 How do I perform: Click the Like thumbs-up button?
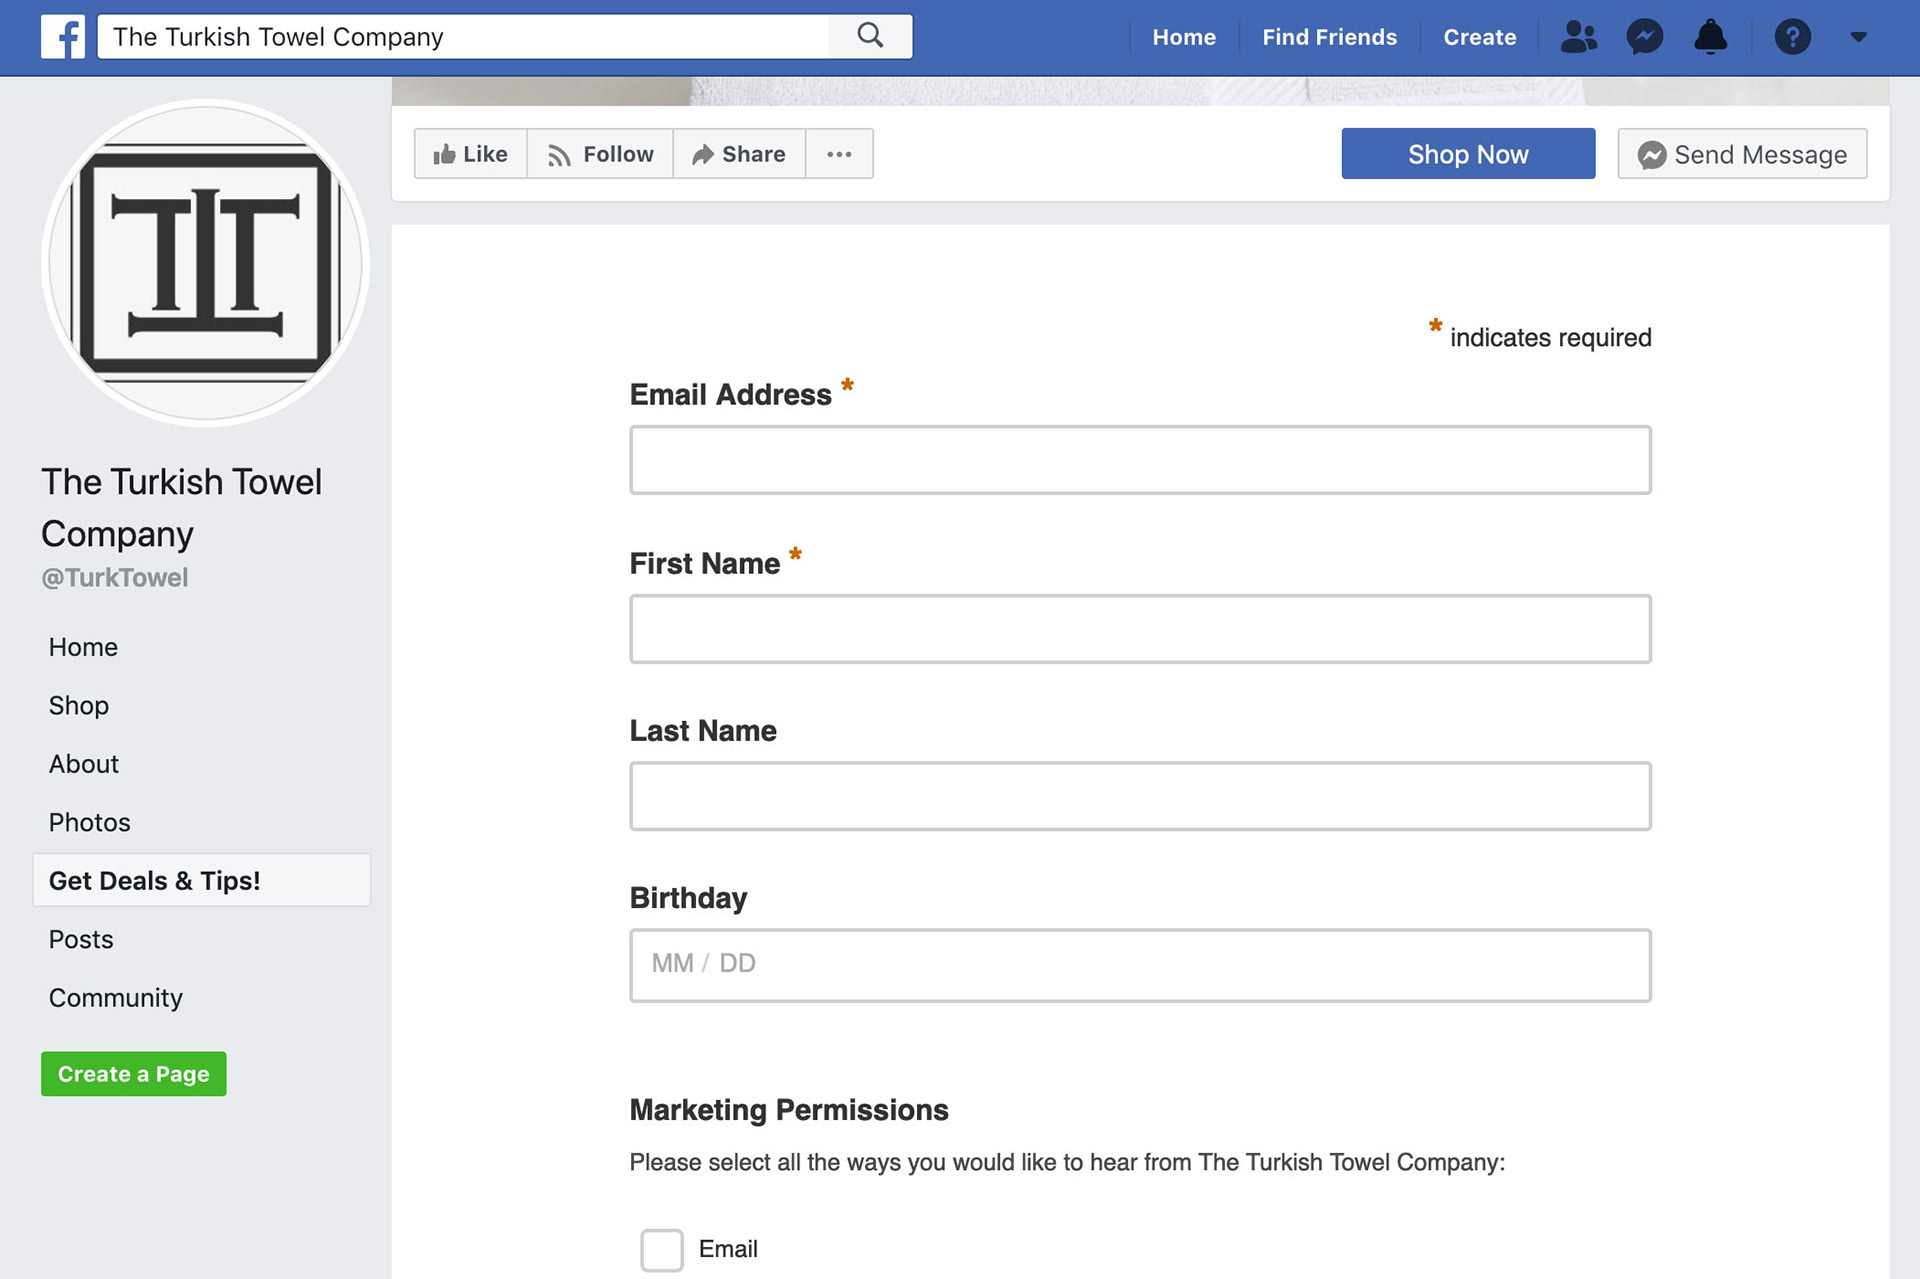click(x=471, y=154)
